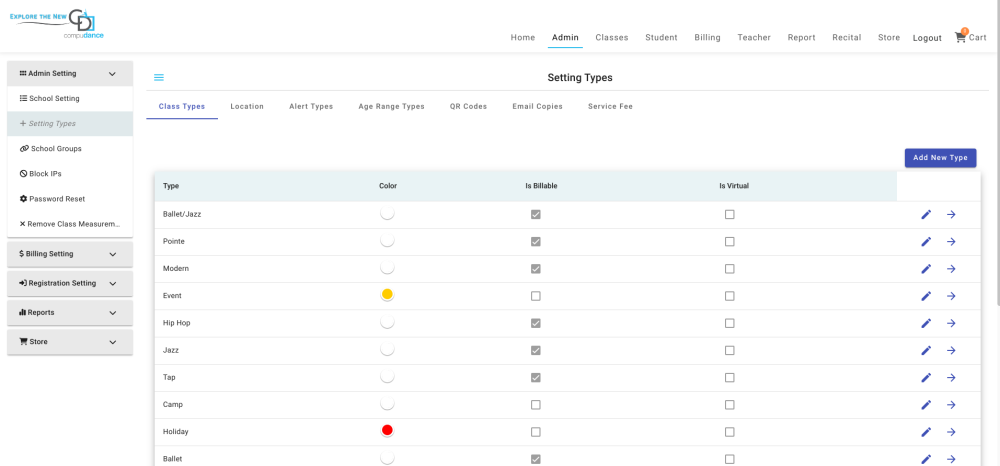Expand the Billing Setting section
The width and height of the screenshot is (1000, 466).
(69, 254)
